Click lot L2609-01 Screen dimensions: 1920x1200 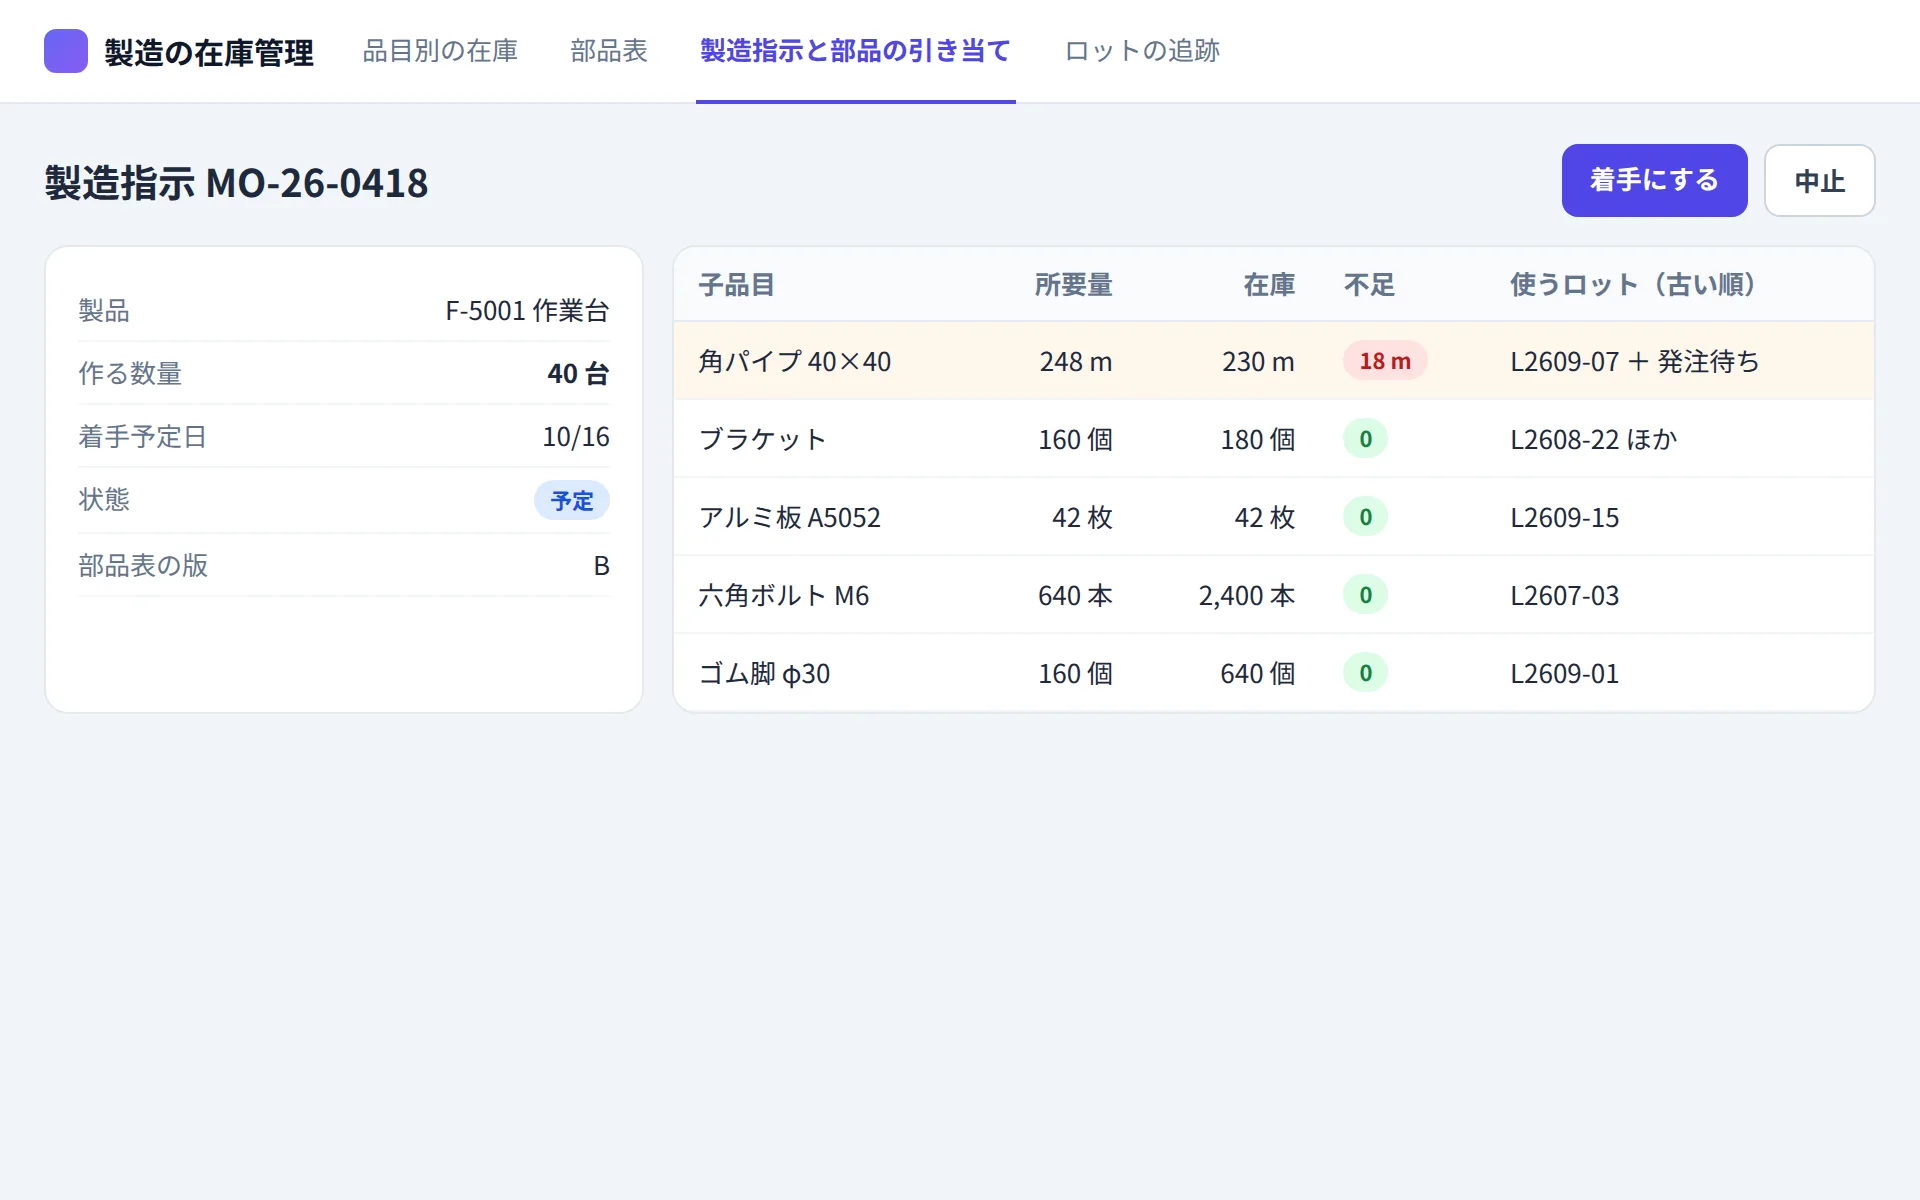[1565, 673]
